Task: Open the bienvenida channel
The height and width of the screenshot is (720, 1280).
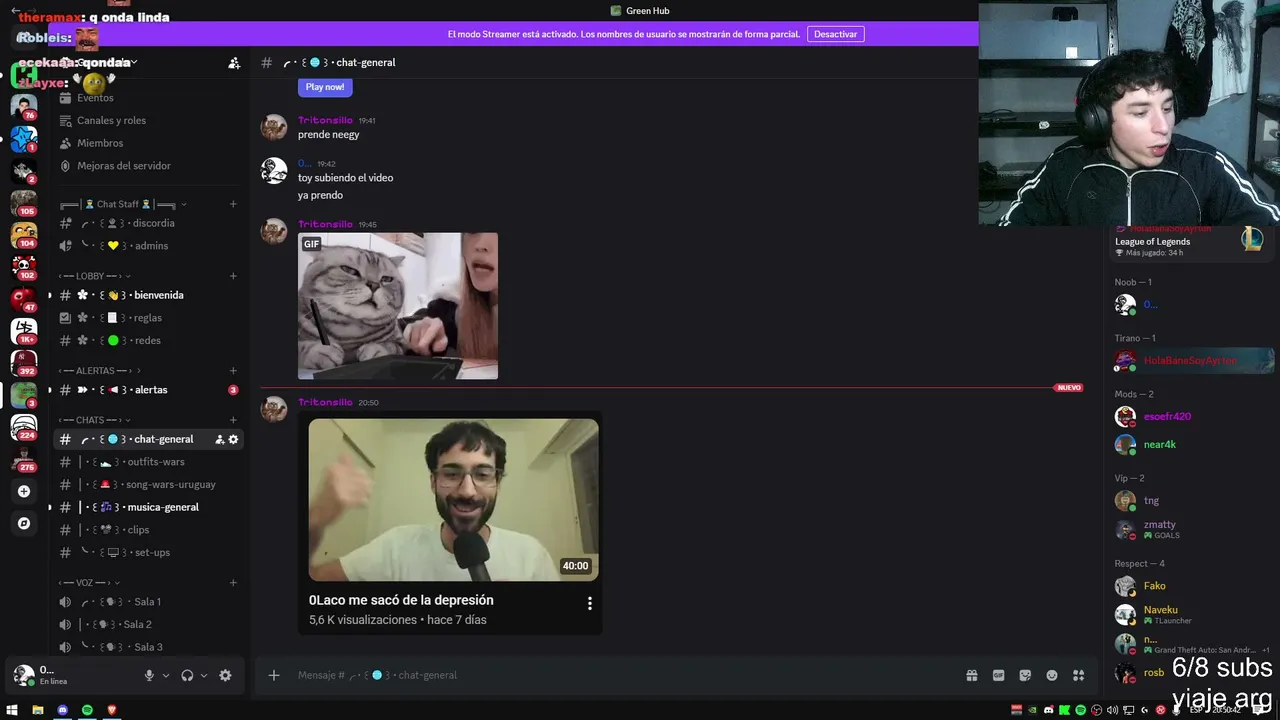Action: click(x=148, y=295)
